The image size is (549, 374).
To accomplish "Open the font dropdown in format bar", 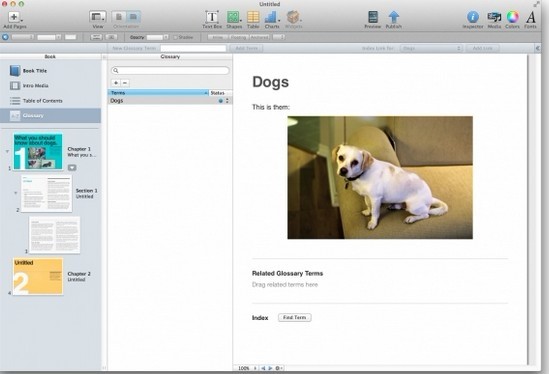I will coord(49,37).
